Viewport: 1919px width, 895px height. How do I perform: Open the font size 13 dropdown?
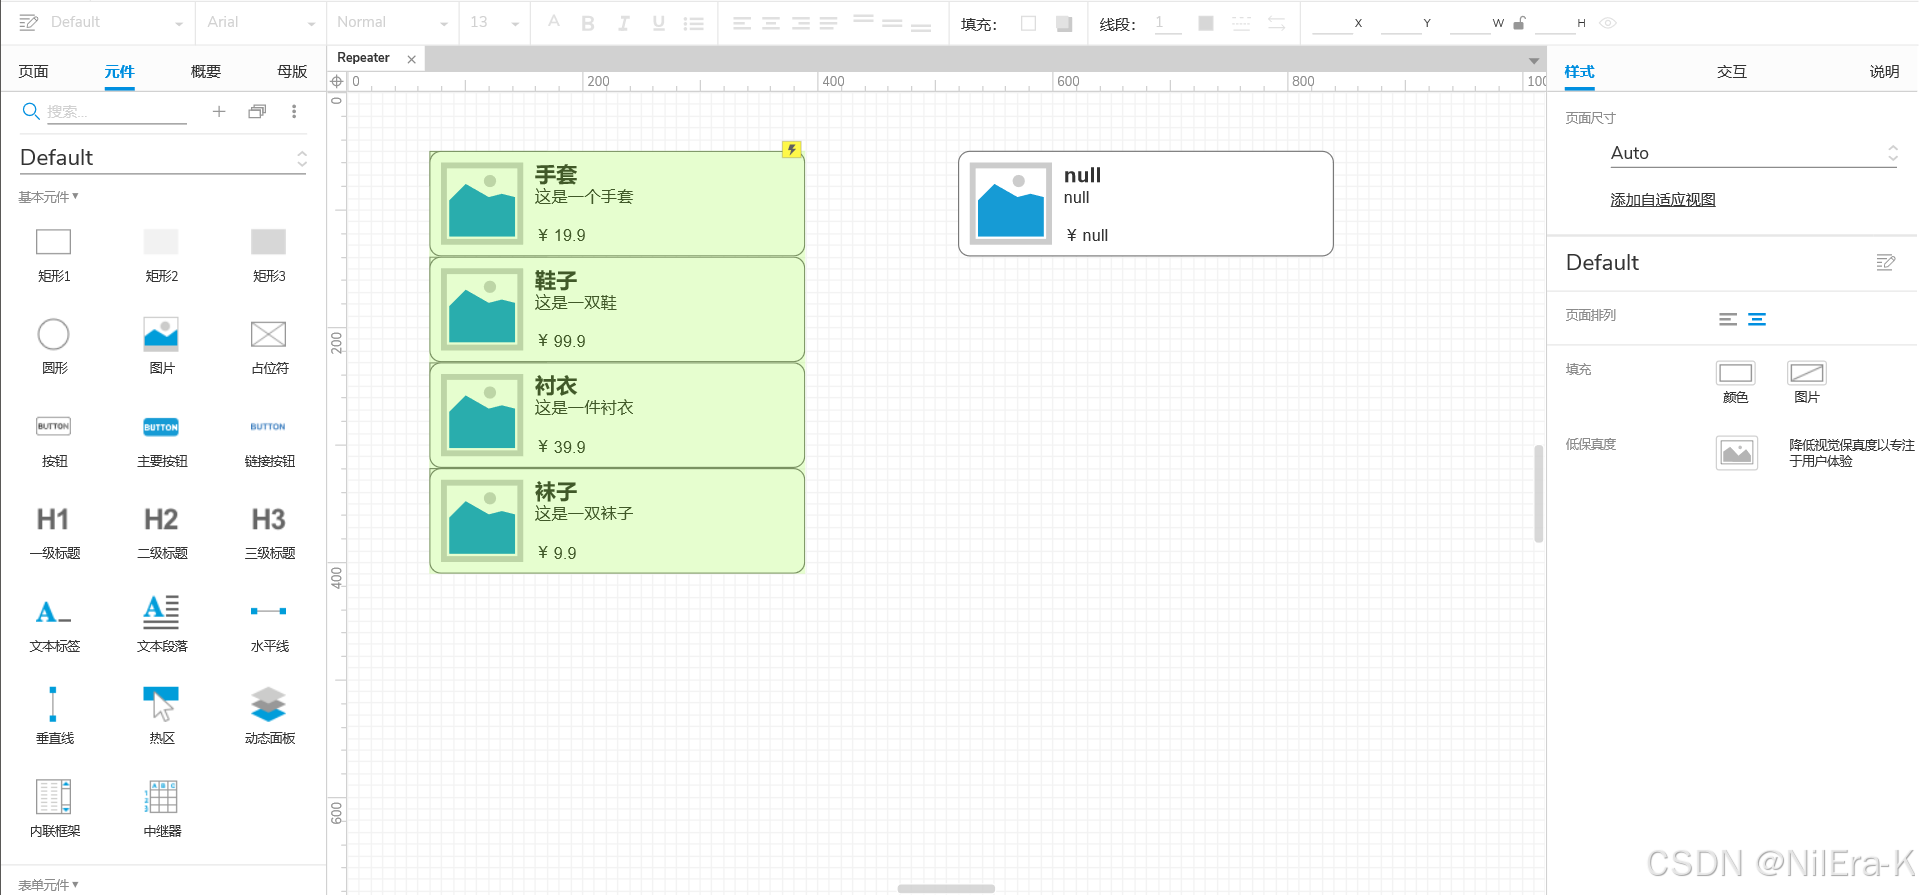(494, 22)
